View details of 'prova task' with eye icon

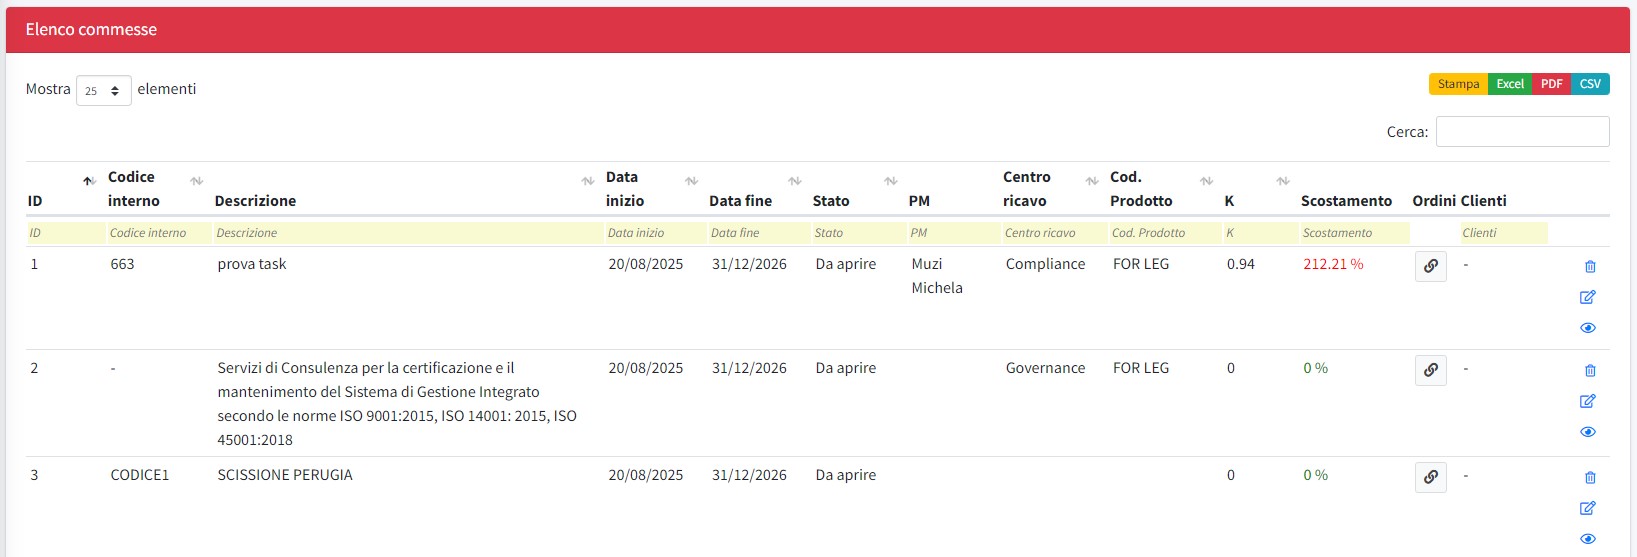[1587, 328]
